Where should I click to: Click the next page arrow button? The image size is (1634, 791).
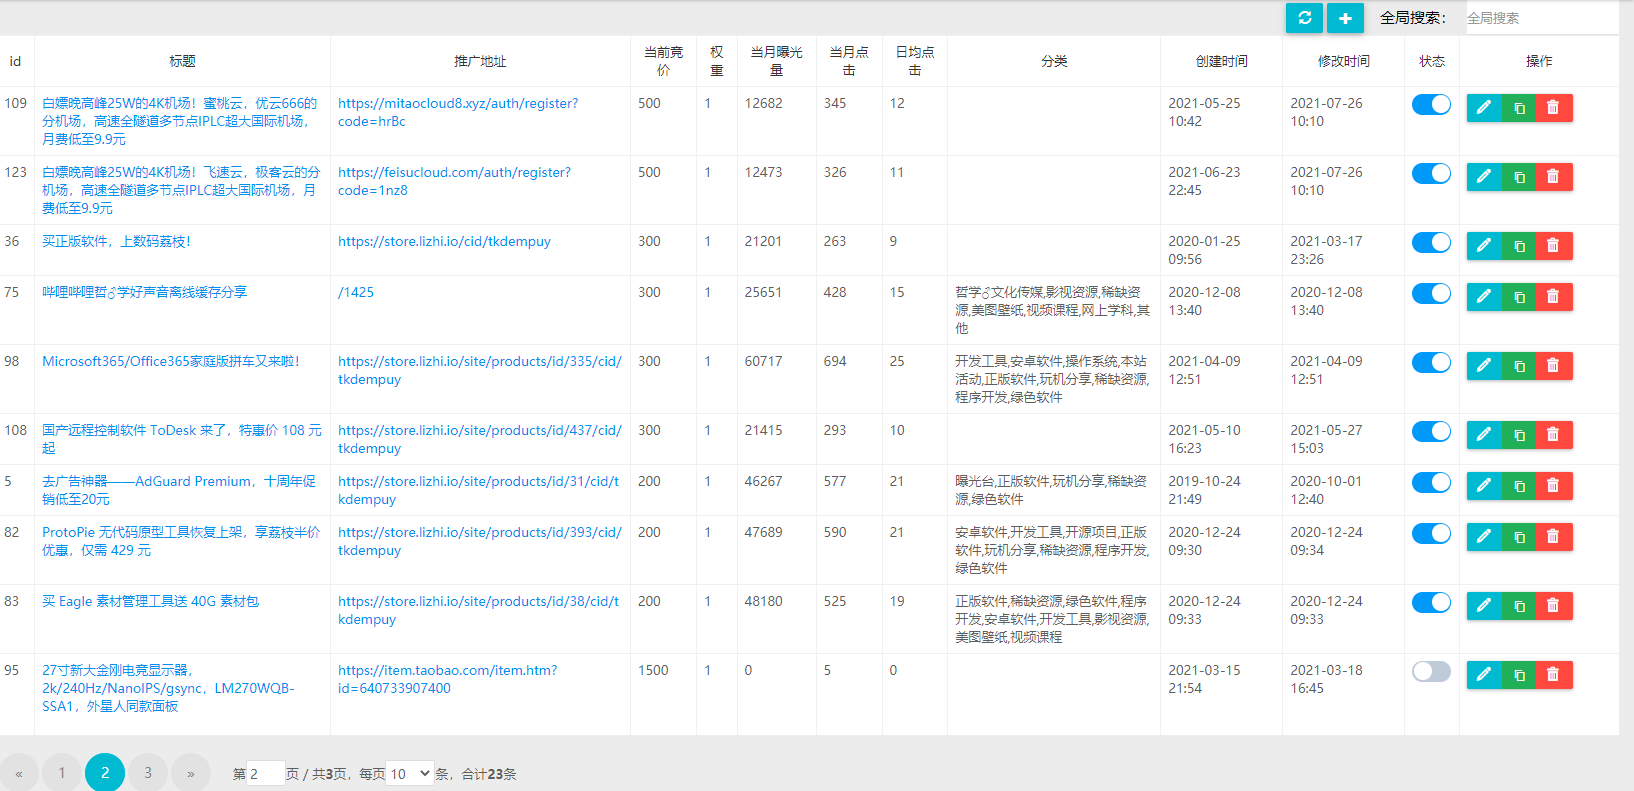[x=191, y=773]
